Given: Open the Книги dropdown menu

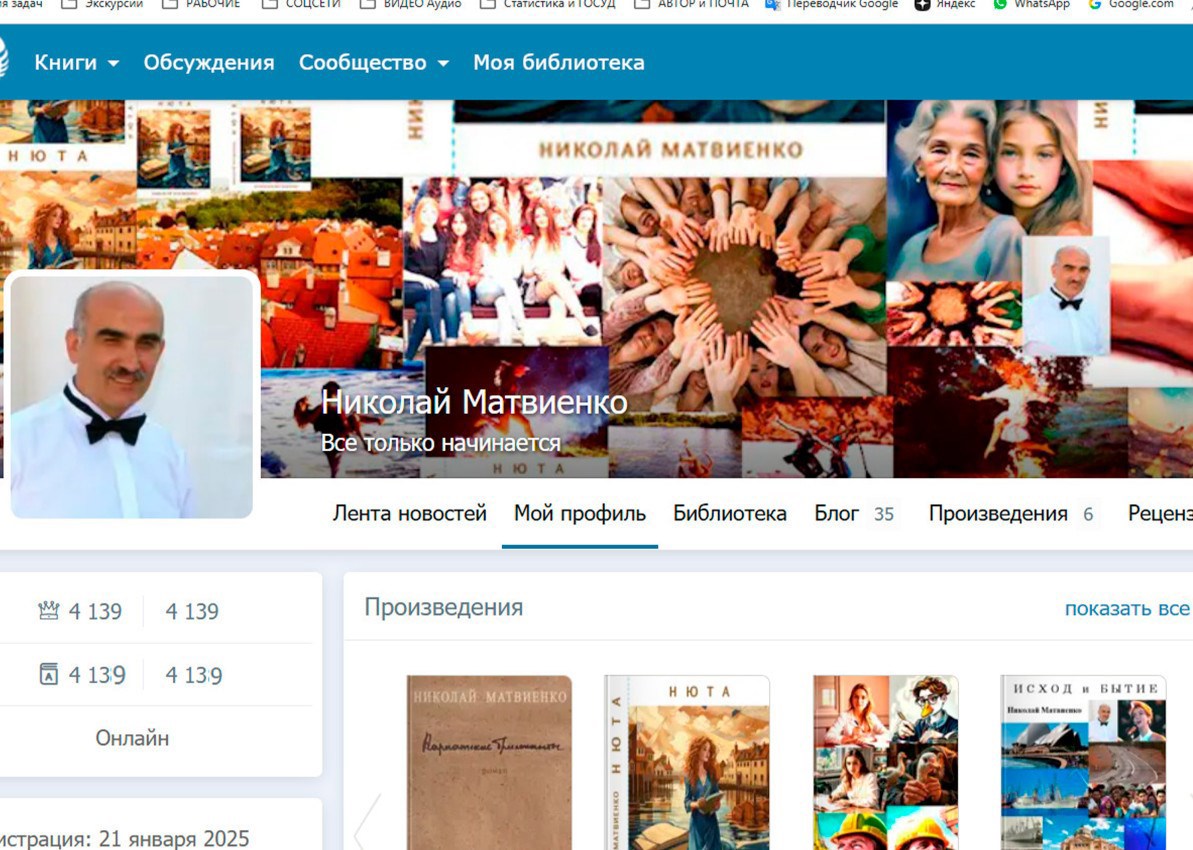Looking at the screenshot, I should tap(76, 62).
